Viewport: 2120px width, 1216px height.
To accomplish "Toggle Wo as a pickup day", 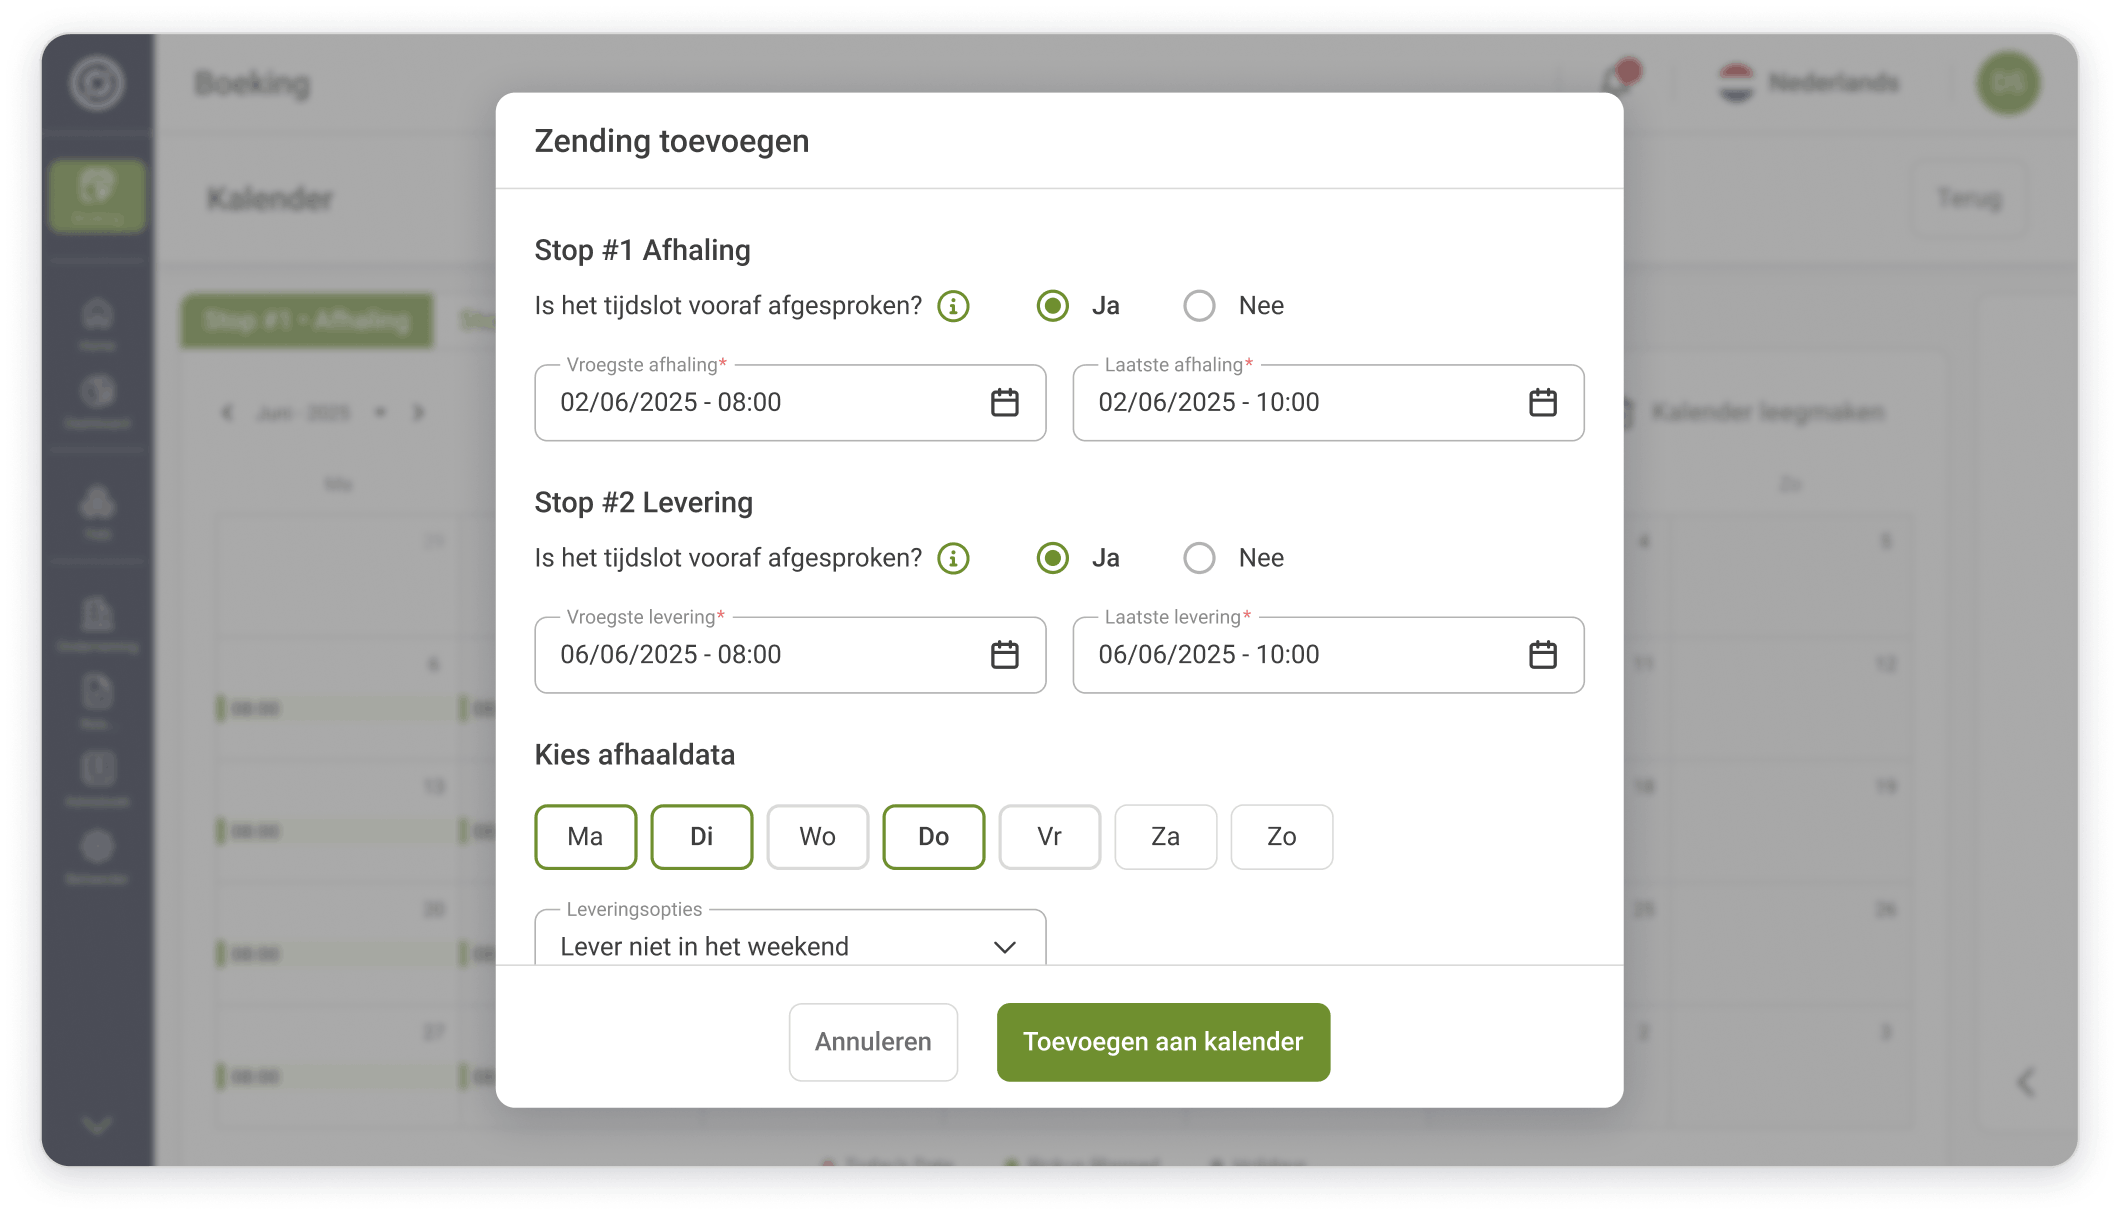I will (x=817, y=837).
